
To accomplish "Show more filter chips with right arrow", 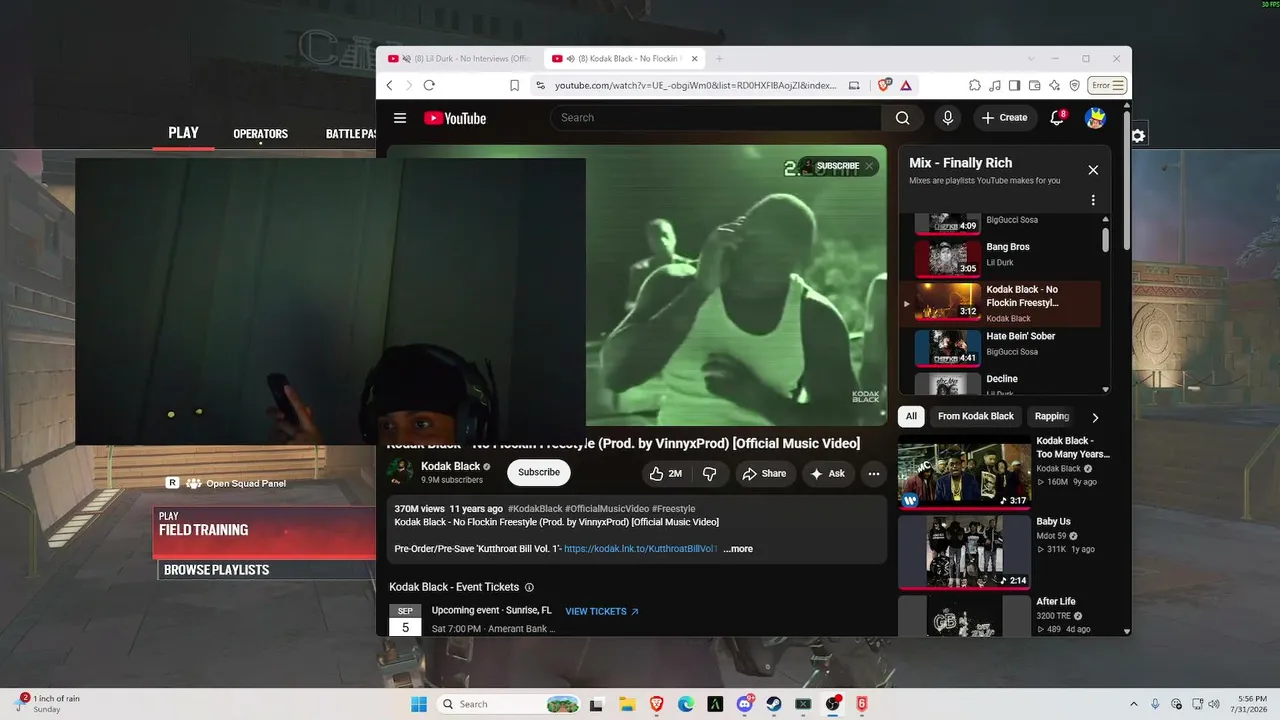I will click(1095, 417).
